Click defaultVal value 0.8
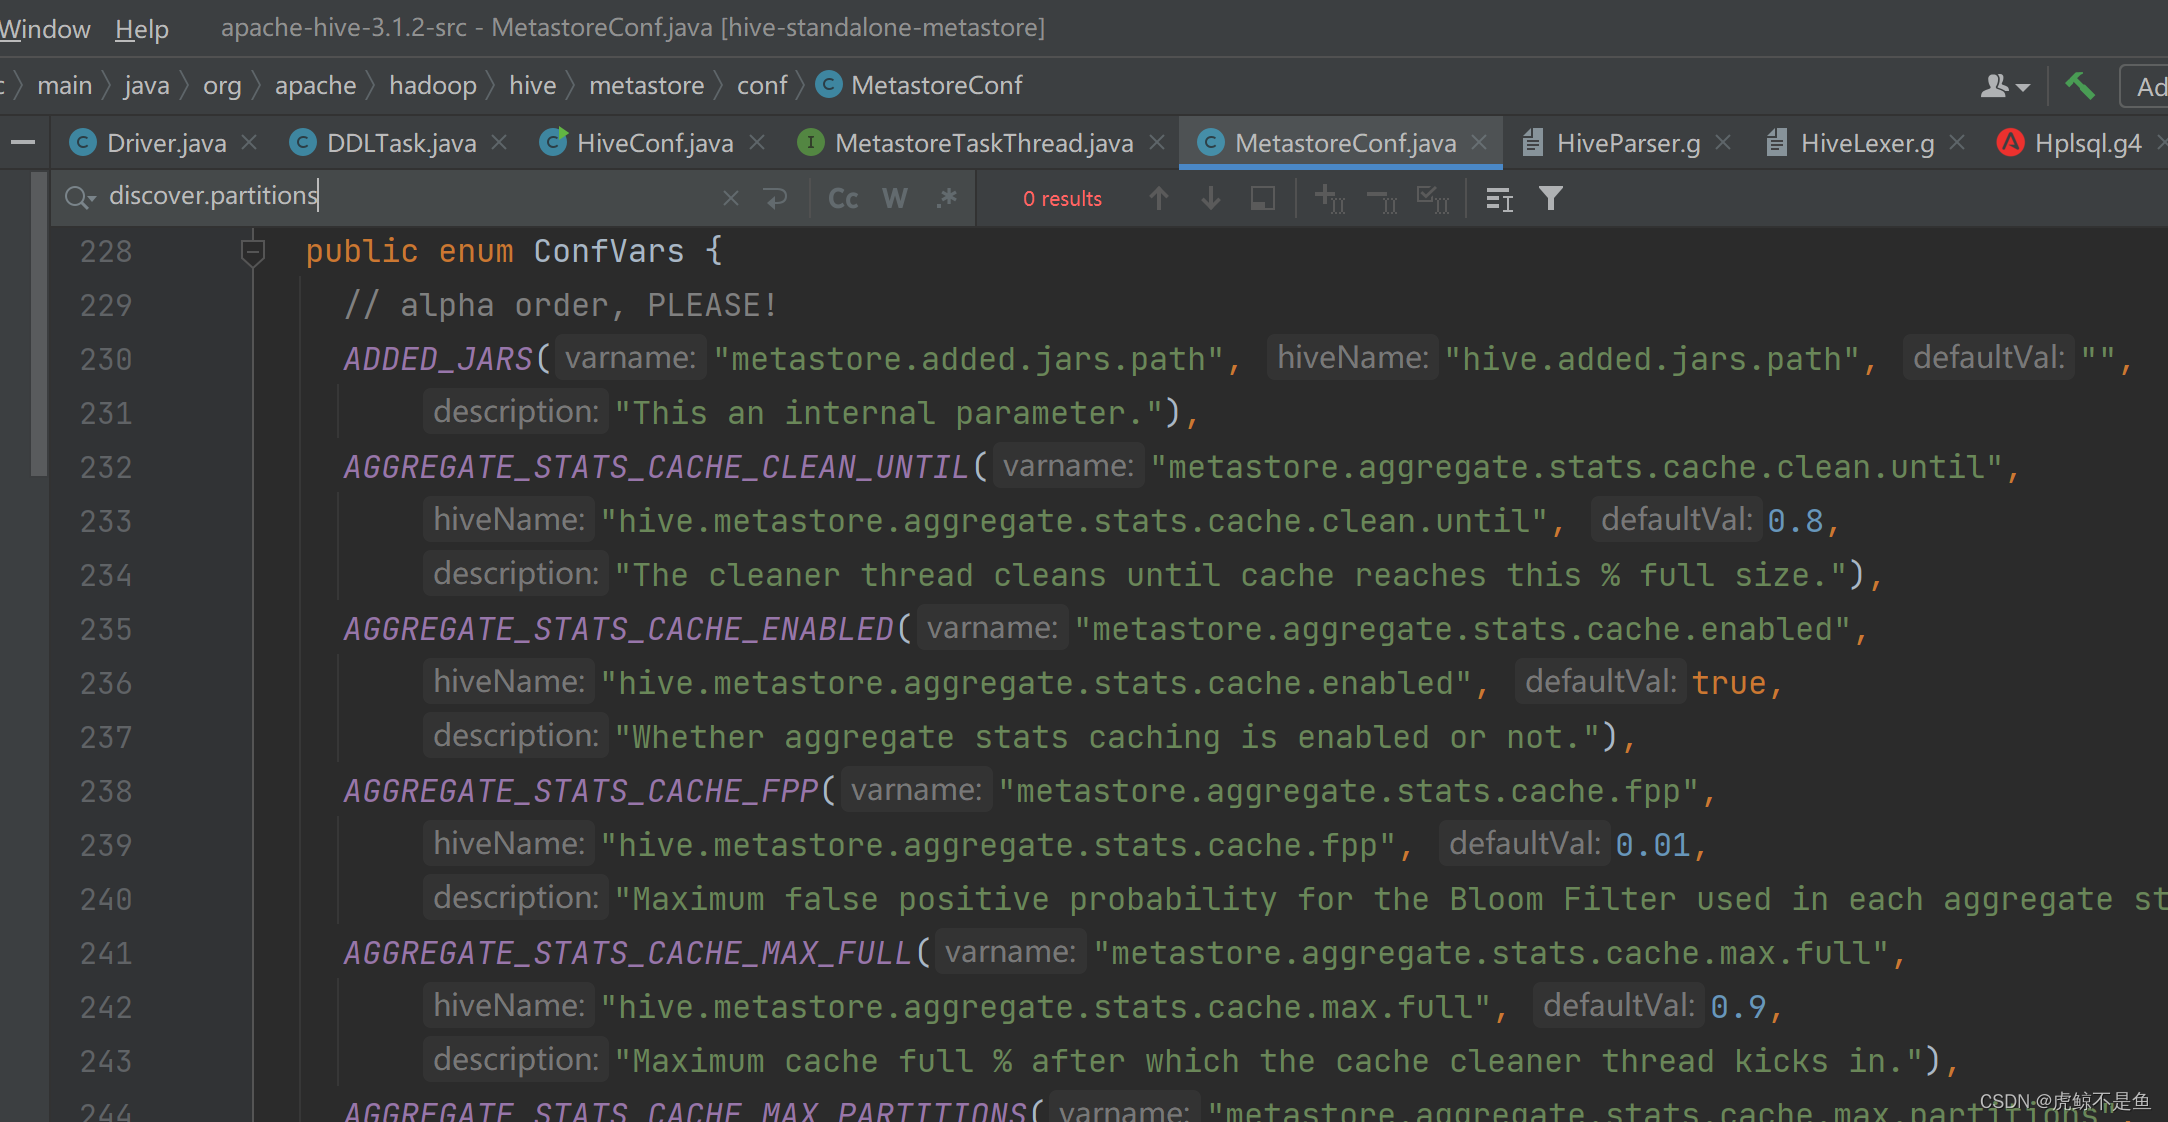Image resolution: width=2168 pixels, height=1122 pixels. tap(1795, 521)
